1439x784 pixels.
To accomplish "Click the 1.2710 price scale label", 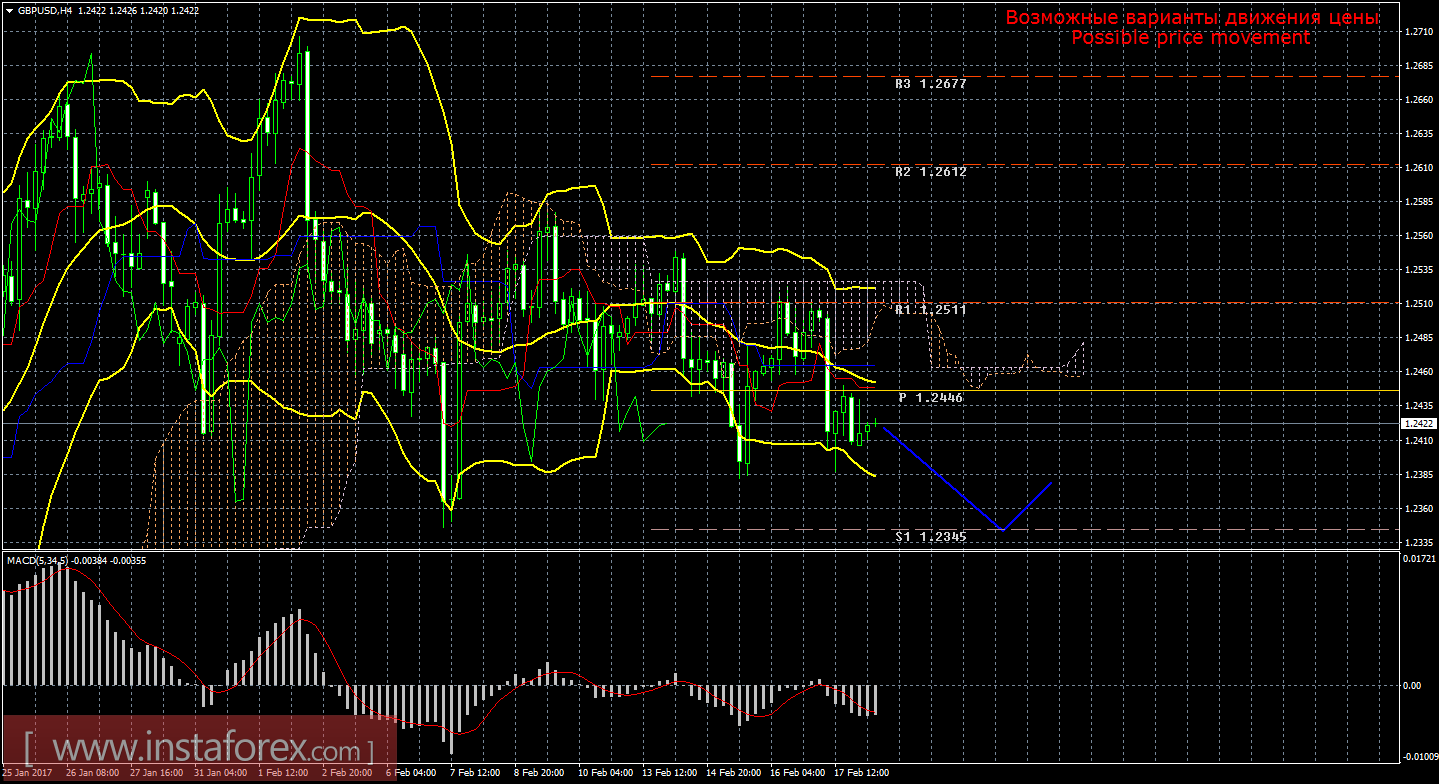I will point(1416,32).
